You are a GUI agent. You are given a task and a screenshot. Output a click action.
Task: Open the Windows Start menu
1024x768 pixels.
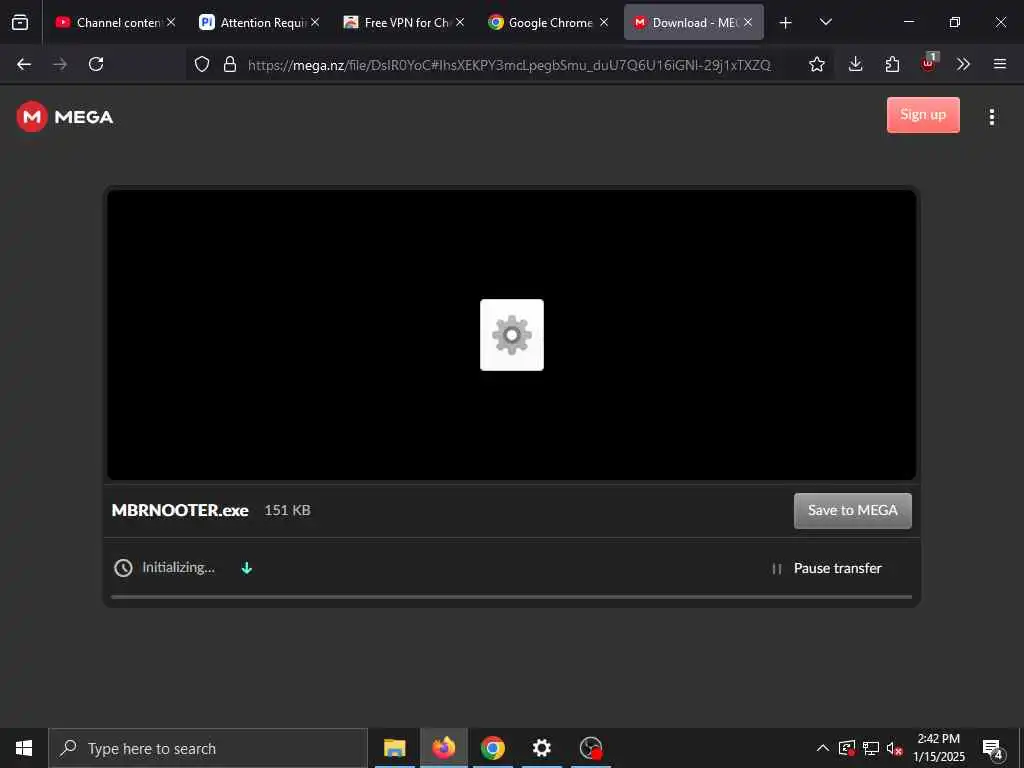point(24,748)
